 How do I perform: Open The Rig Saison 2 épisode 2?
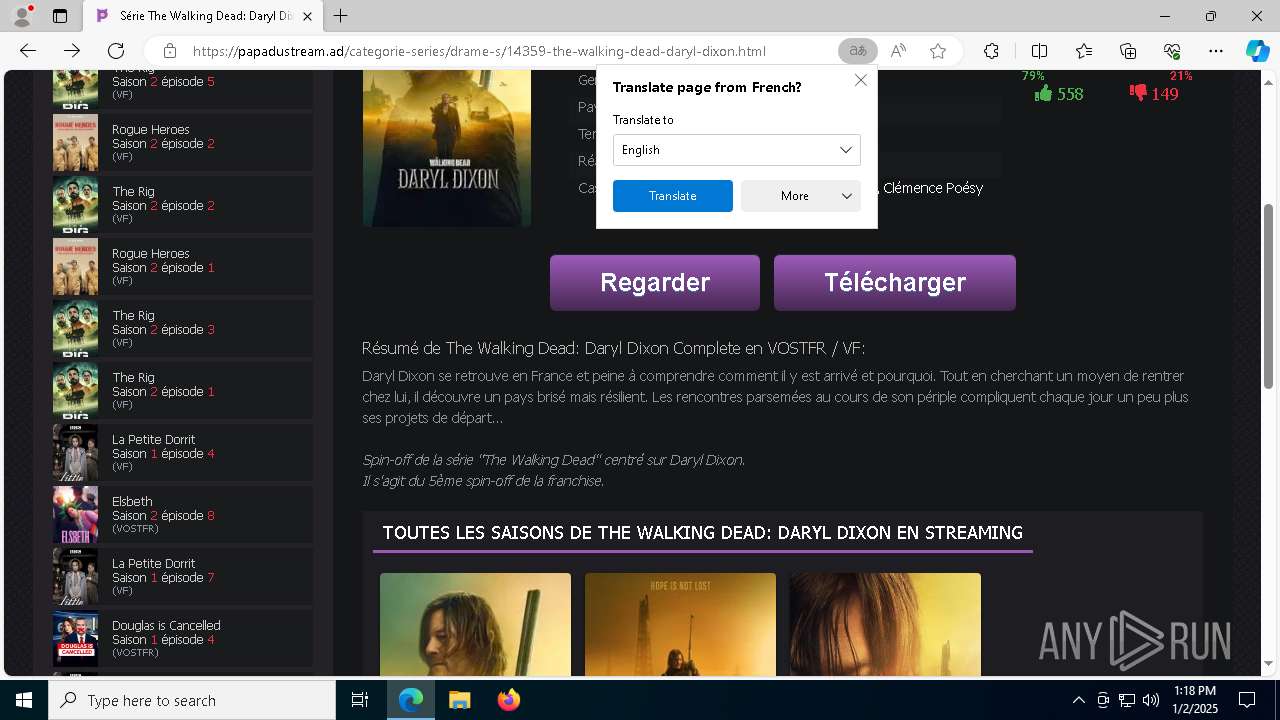click(x=182, y=205)
